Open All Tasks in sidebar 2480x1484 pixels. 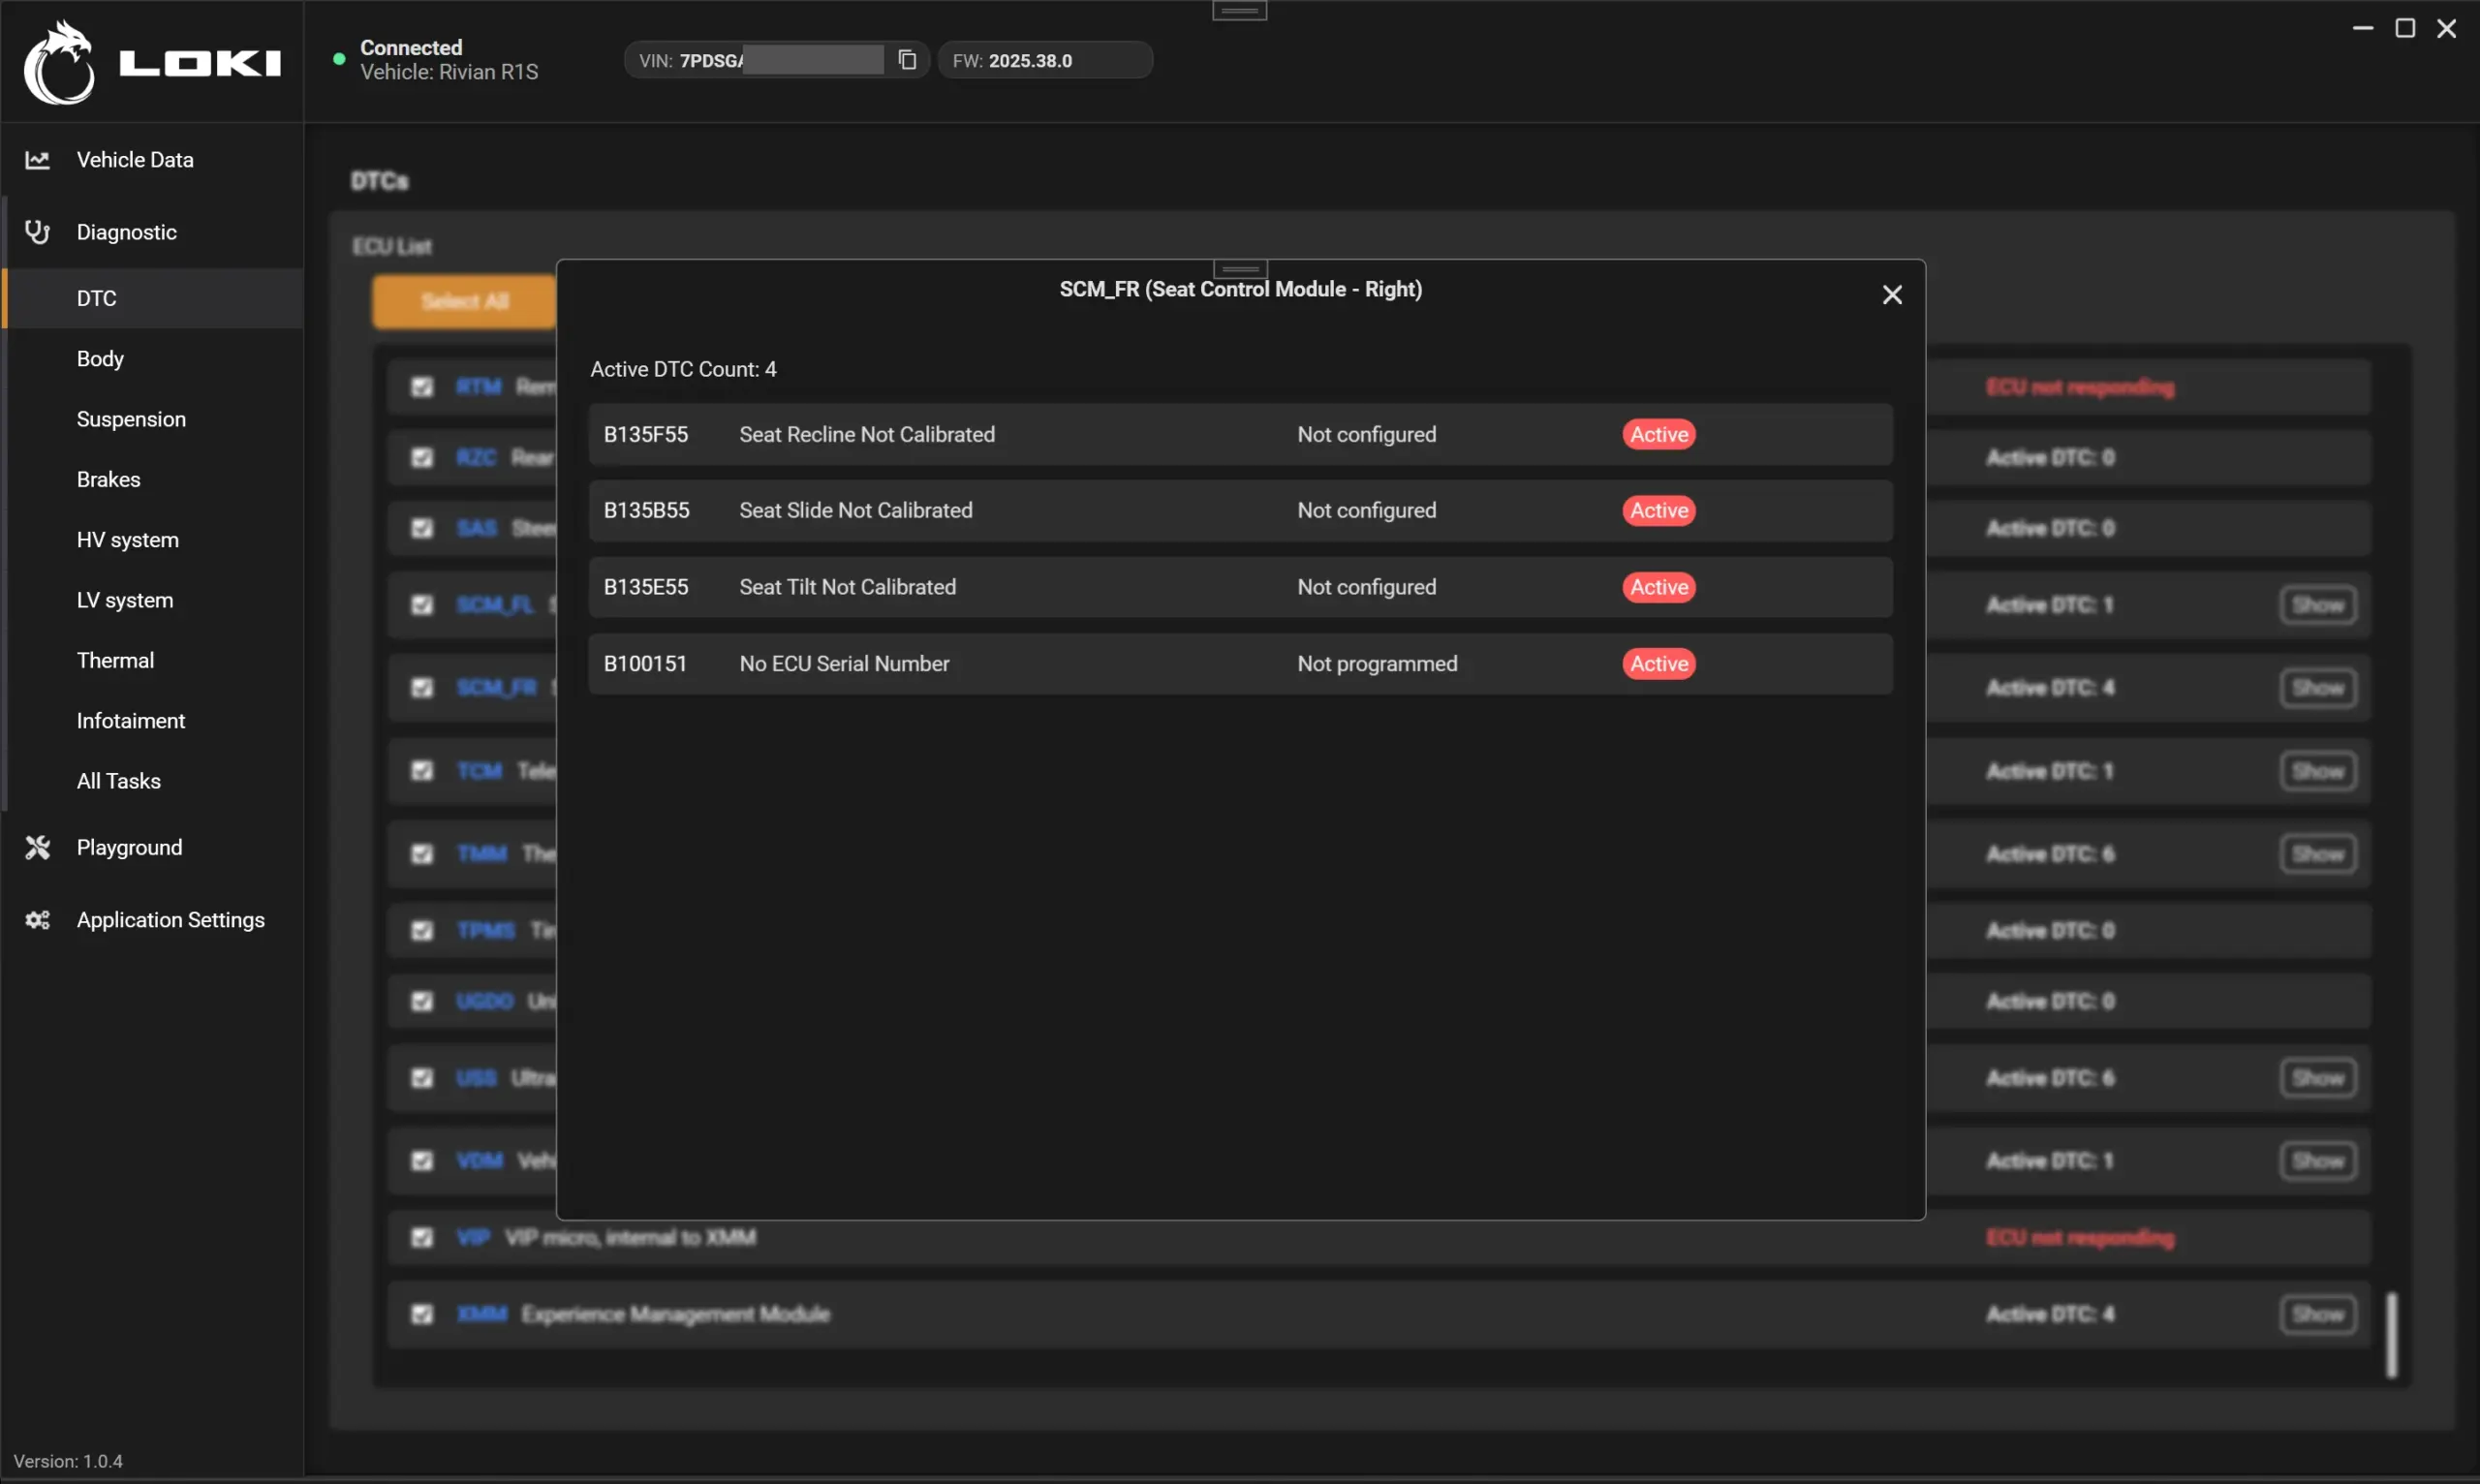point(154,781)
